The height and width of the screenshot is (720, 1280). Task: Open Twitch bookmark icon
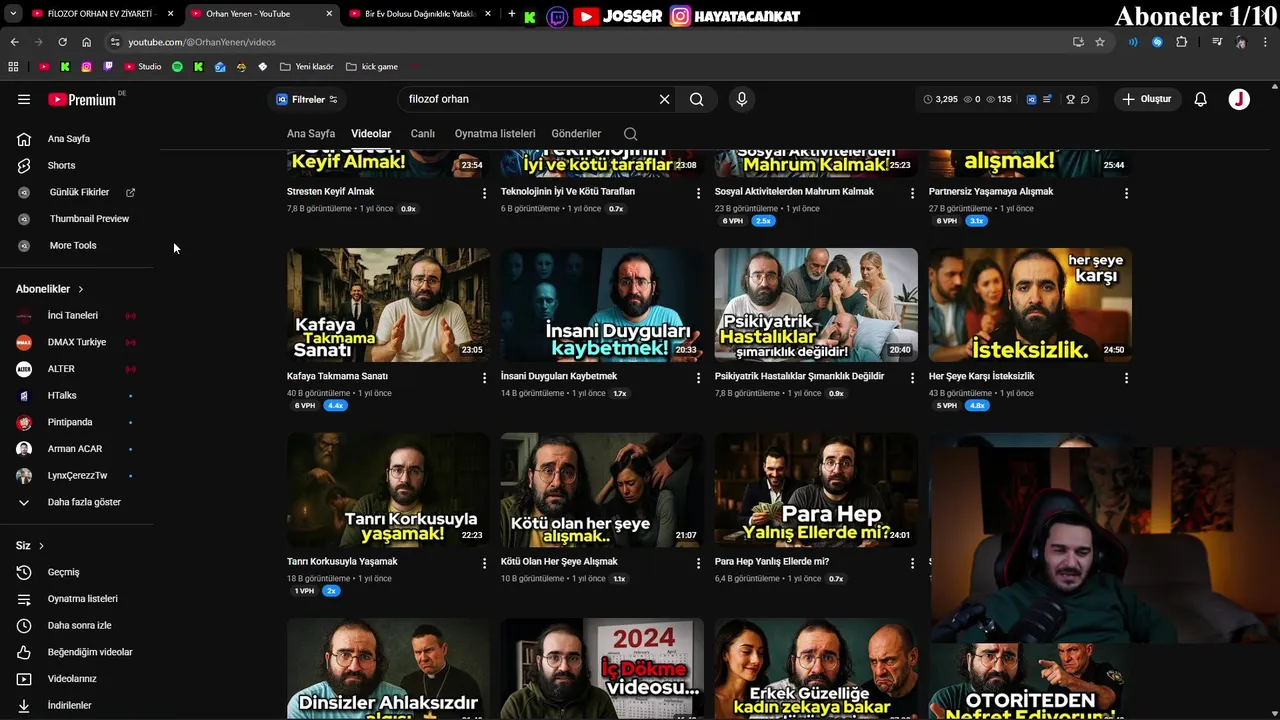pyautogui.click(x=108, y=67)
